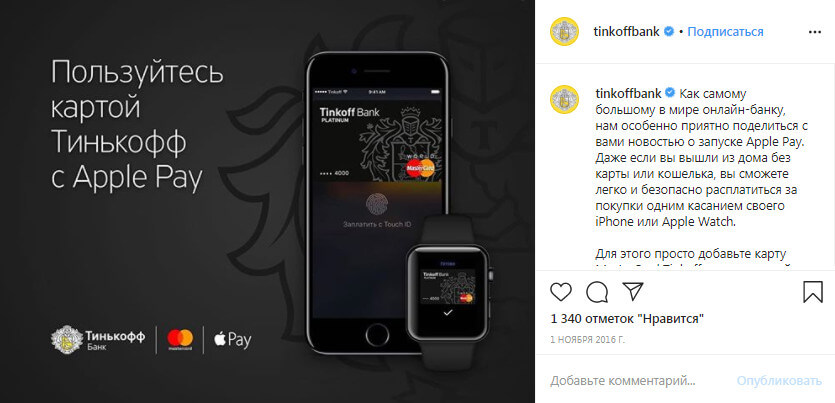Screen dimensions: 835x403
Task: Follow the account via Подписаться
Action: [x=725, y=32]
